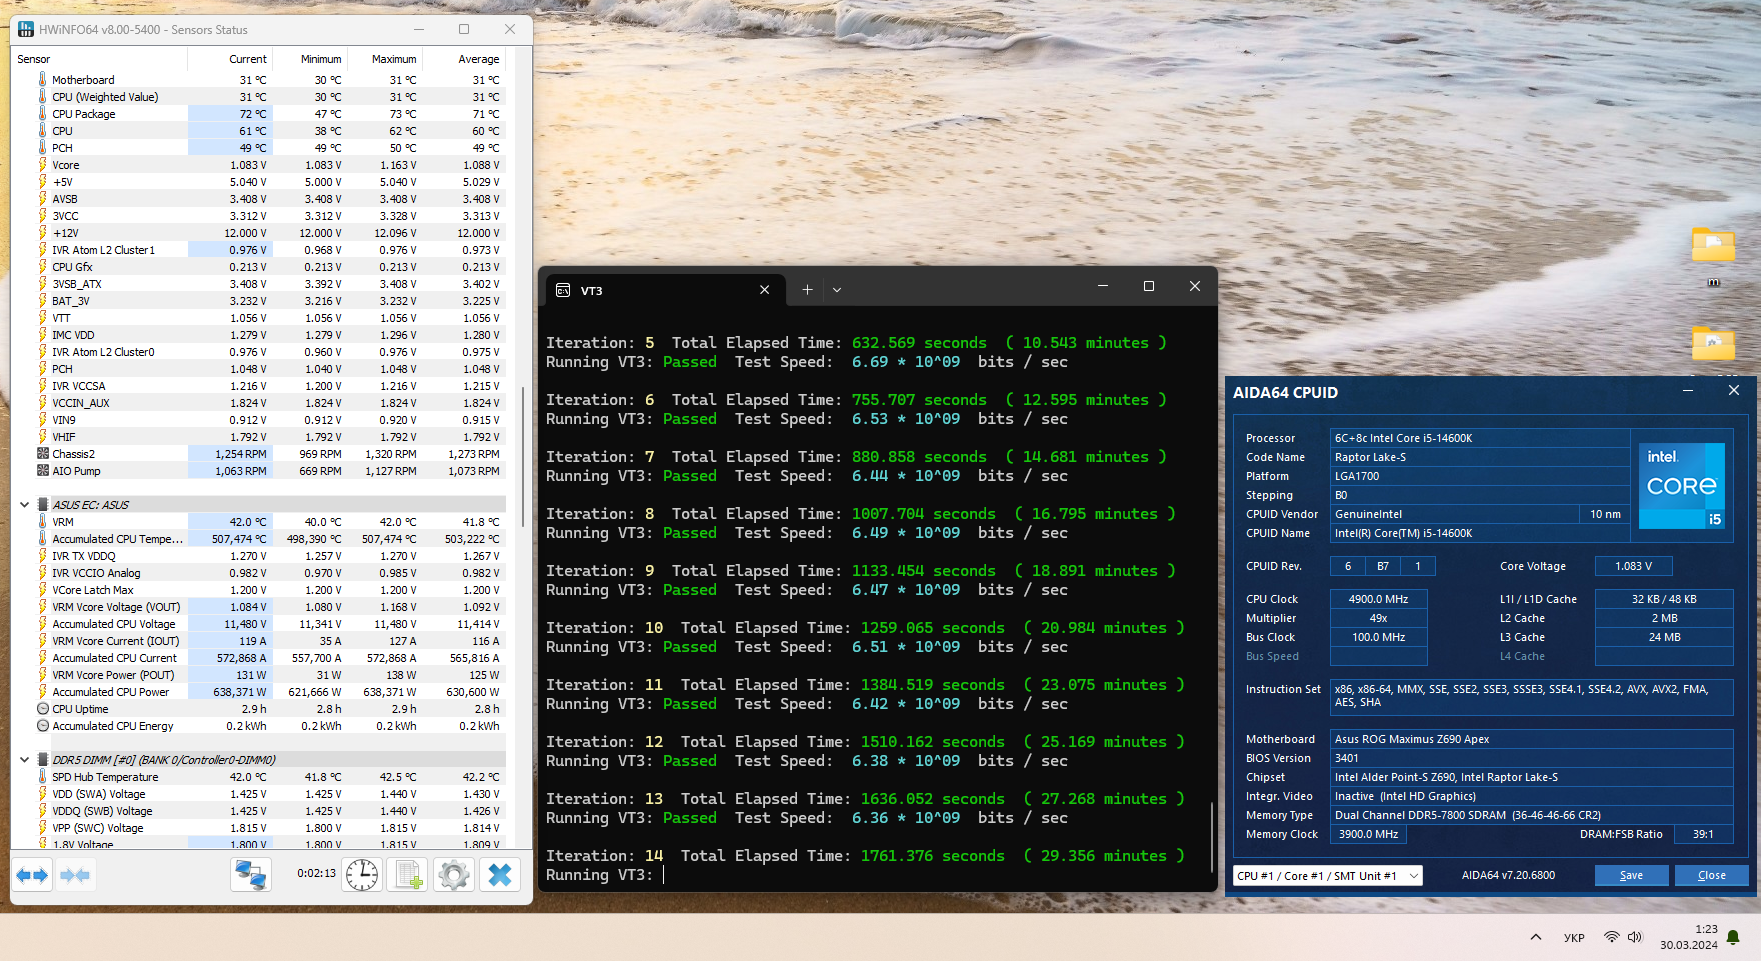Open a new terminal tab with the plus icon
Image resolution: width=1761 pixels, height=961 pixels.
click(807, 289)
